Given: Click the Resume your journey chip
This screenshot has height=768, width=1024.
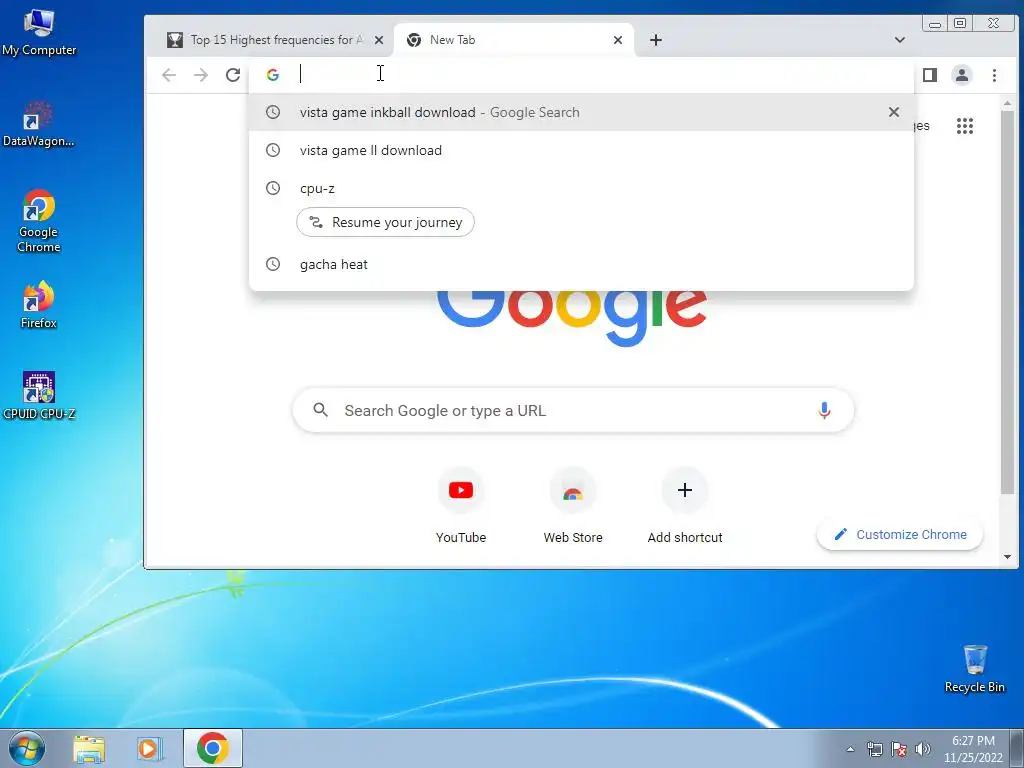Looking at the screenshot, I should click(385, 222).
